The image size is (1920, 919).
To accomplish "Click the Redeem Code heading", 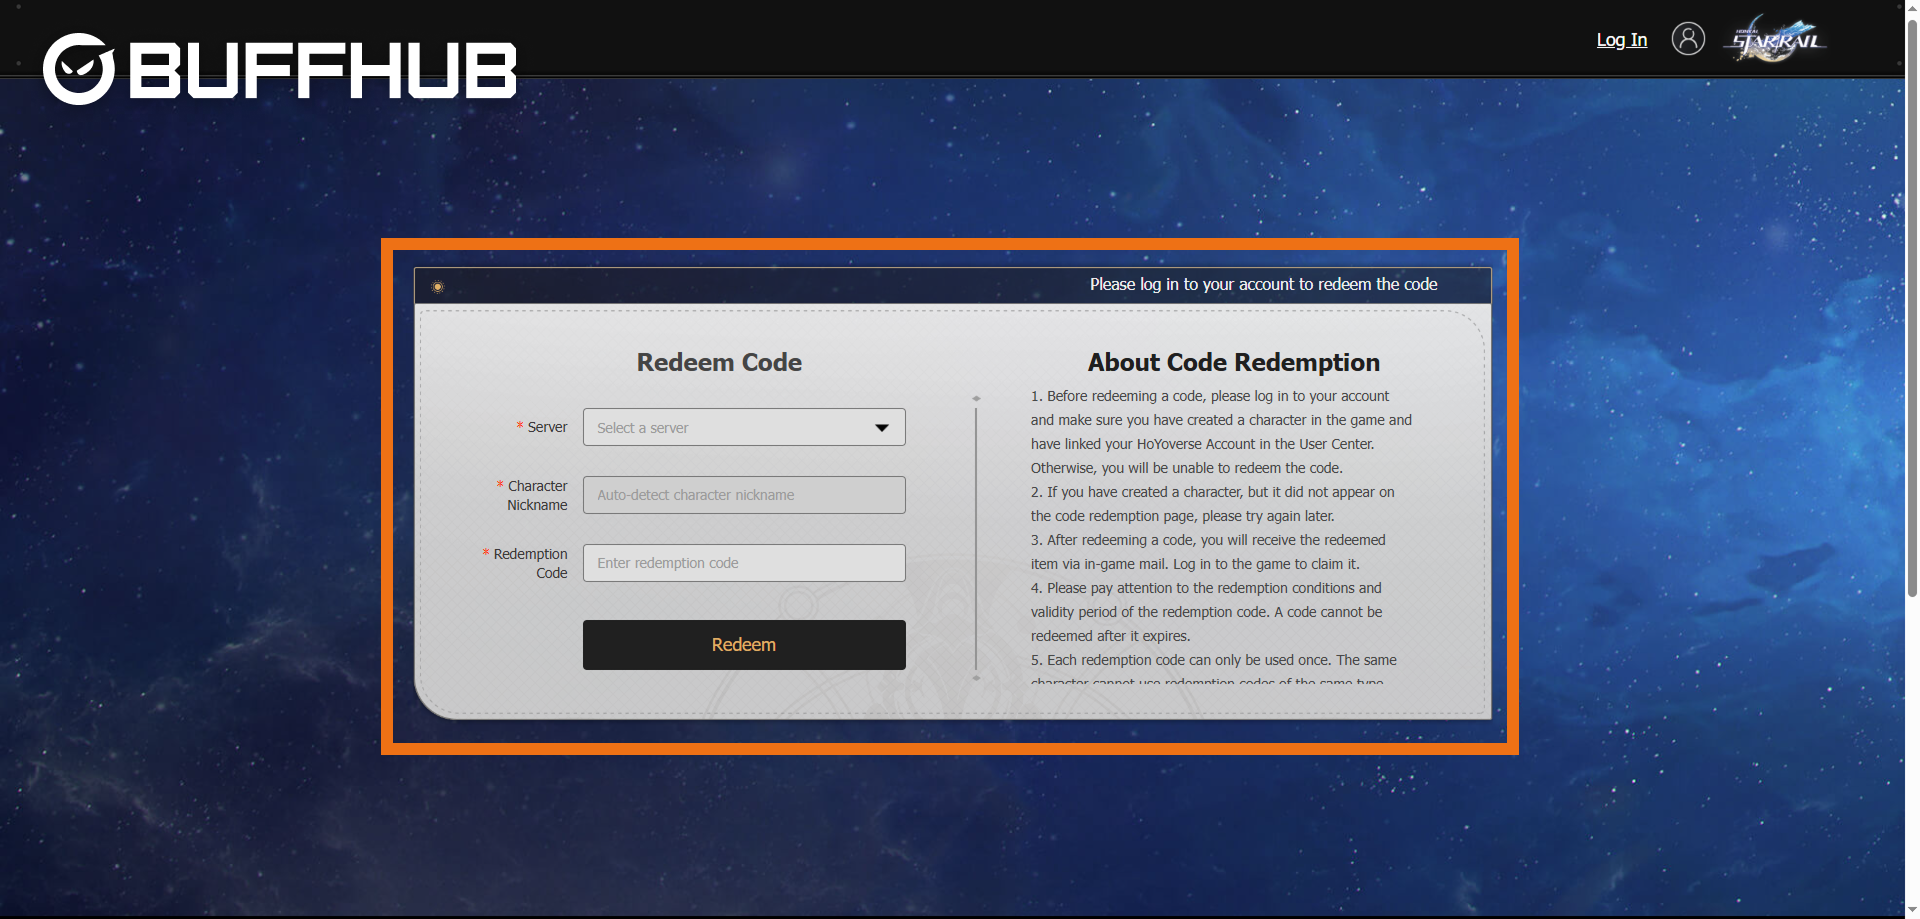I will tap(719, 362).
